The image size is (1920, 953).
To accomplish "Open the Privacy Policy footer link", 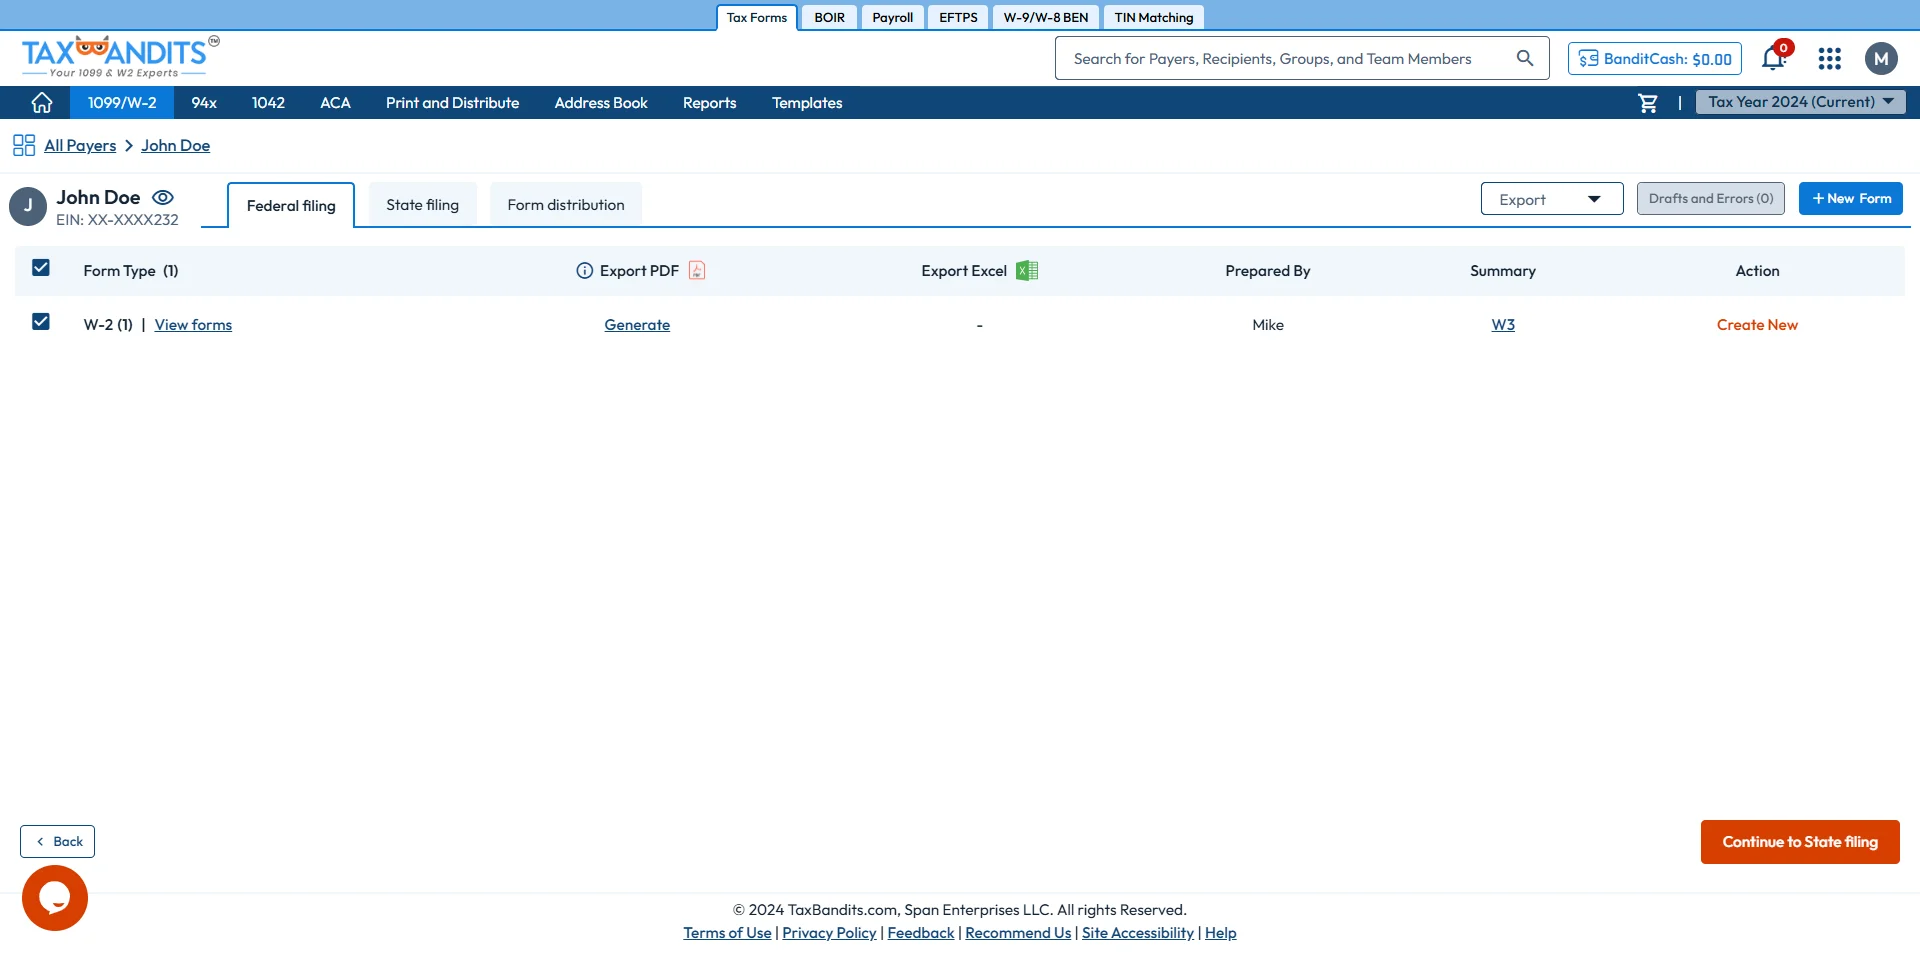I will pyautogui.click(x=829, y=933).
